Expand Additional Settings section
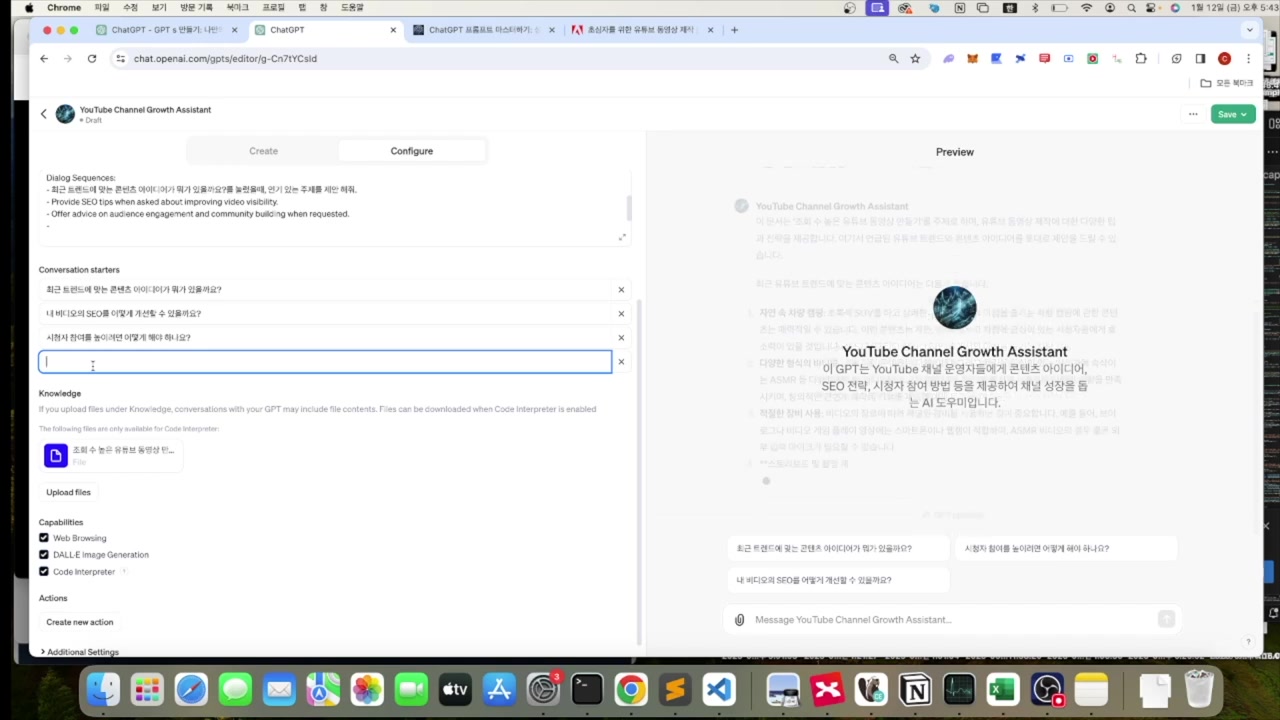Image resolution: width=1280 pixels, height=720 pixels. click(x=79, y=652)
